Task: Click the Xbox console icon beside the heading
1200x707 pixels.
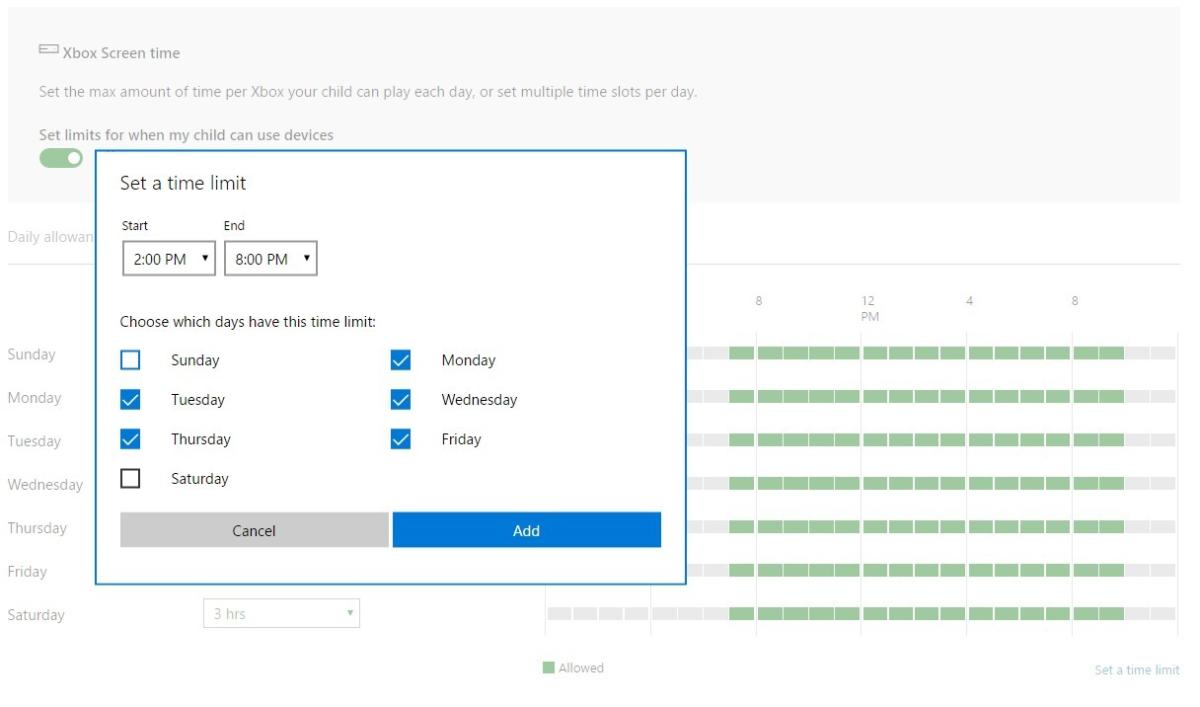Action: [49, 50]
